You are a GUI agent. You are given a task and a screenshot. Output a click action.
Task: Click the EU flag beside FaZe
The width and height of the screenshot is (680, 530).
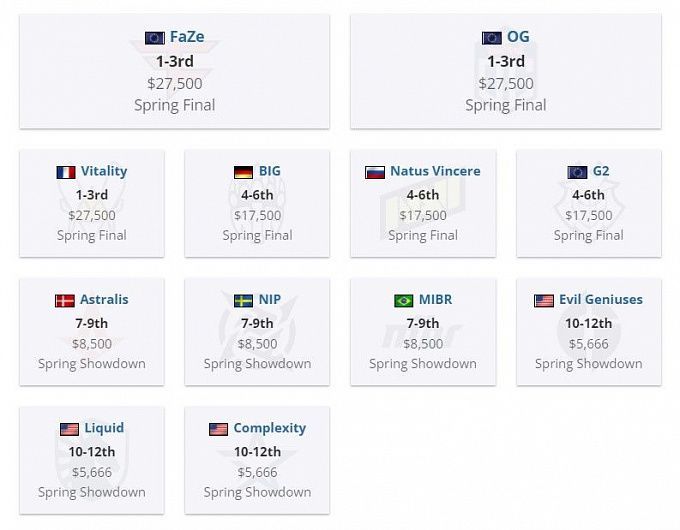pos(154,38)
